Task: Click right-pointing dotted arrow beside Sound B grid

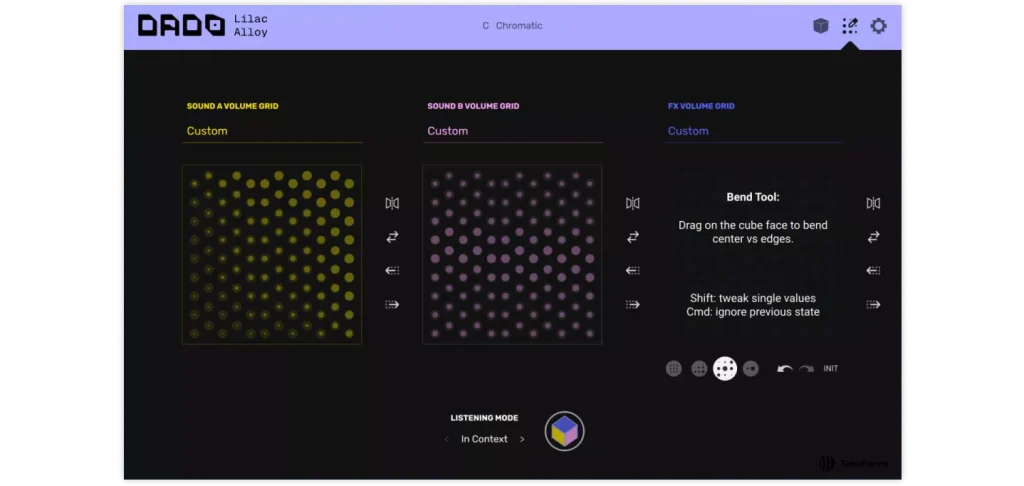Action: tap(633, 304)
